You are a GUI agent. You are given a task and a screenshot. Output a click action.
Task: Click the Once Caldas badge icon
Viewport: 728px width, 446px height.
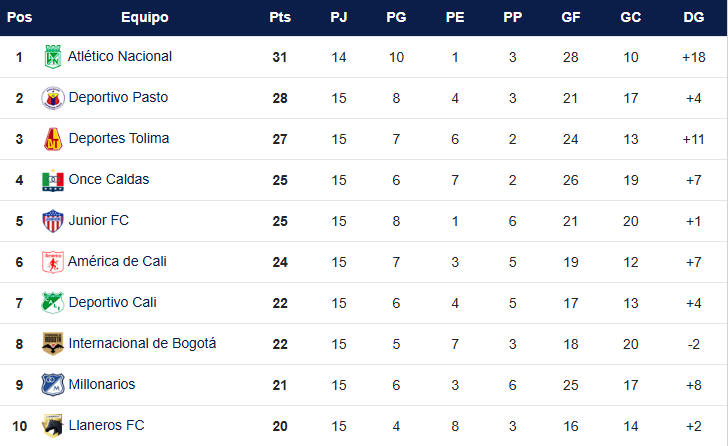click(52, 180)
